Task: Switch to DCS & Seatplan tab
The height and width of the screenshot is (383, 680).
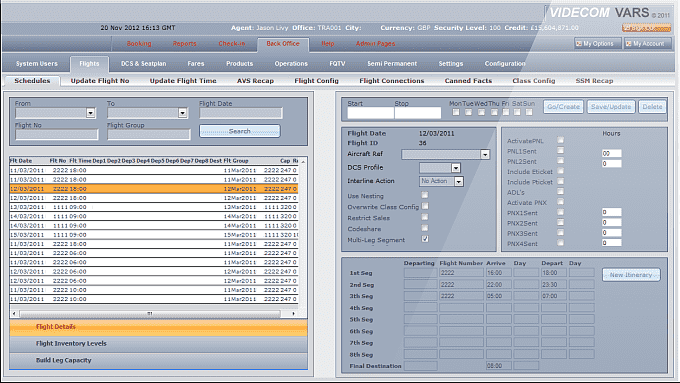Action: (x=144, y=64)
